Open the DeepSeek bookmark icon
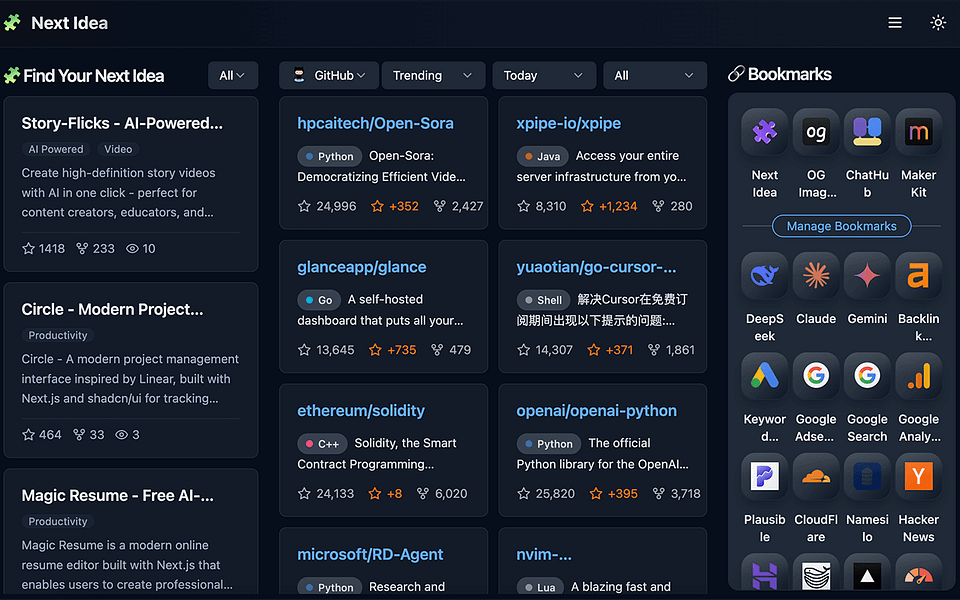Image resolution: width=960 pixels, height=600 pixels. [764, 276]
